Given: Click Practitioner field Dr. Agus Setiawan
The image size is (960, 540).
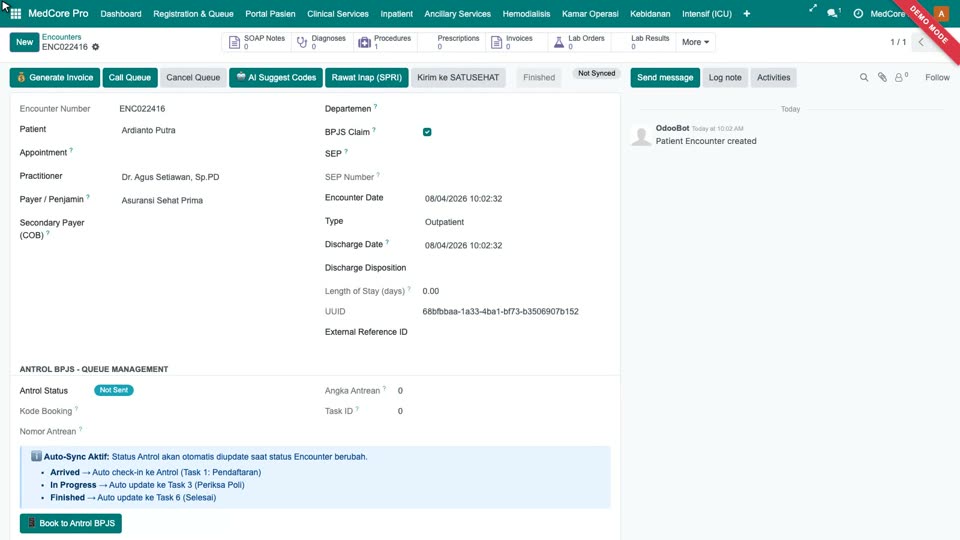Looking at the screenshot, I should [x=170, y=177].
